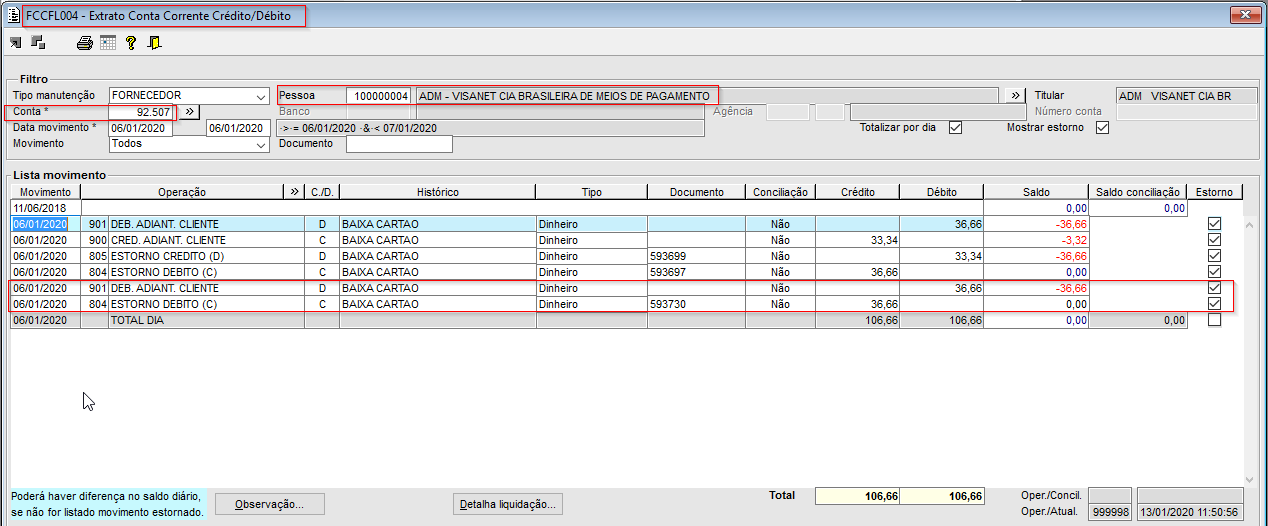
Task: Click the yellow exit door icon
Action: coord(154,43)
